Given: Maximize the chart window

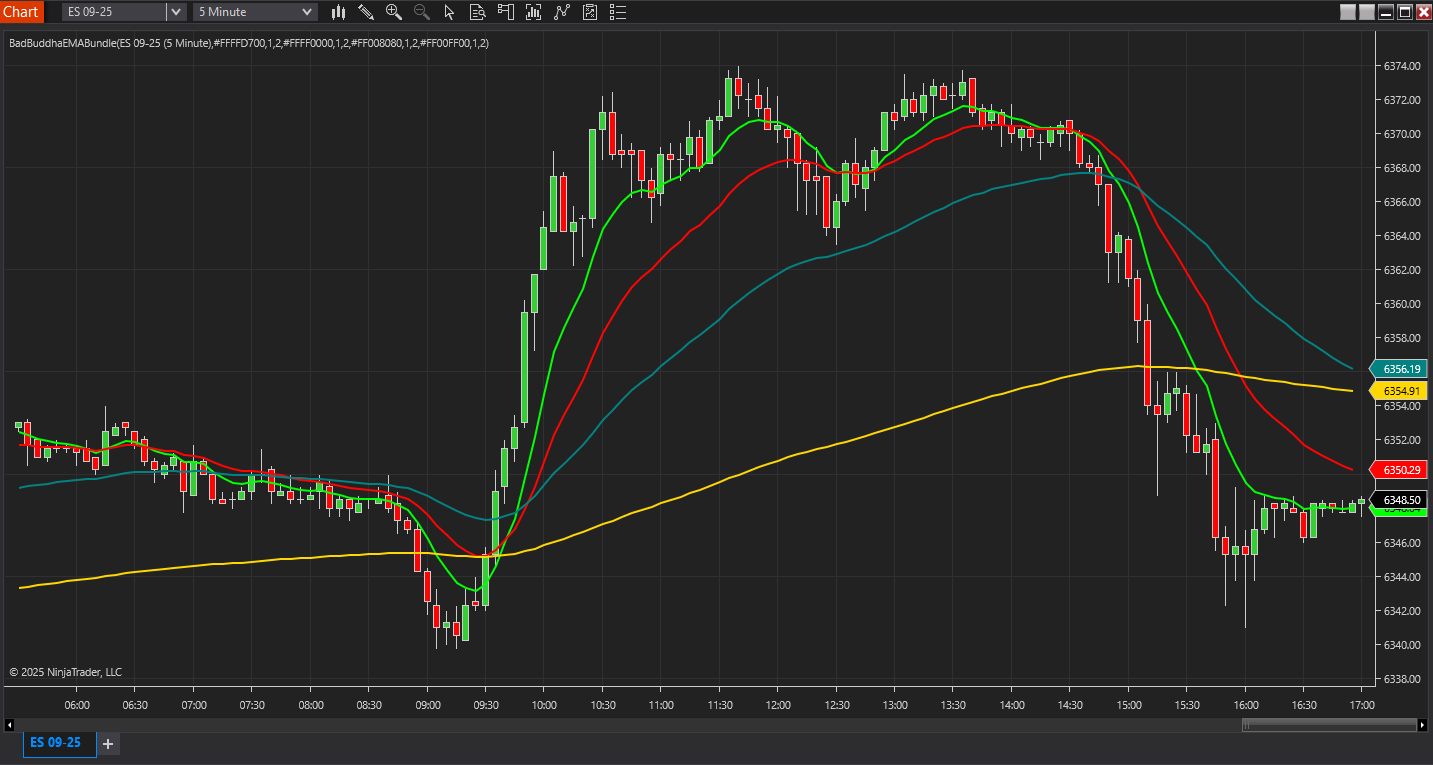Looking at the screenshot, I should 1404,12.
